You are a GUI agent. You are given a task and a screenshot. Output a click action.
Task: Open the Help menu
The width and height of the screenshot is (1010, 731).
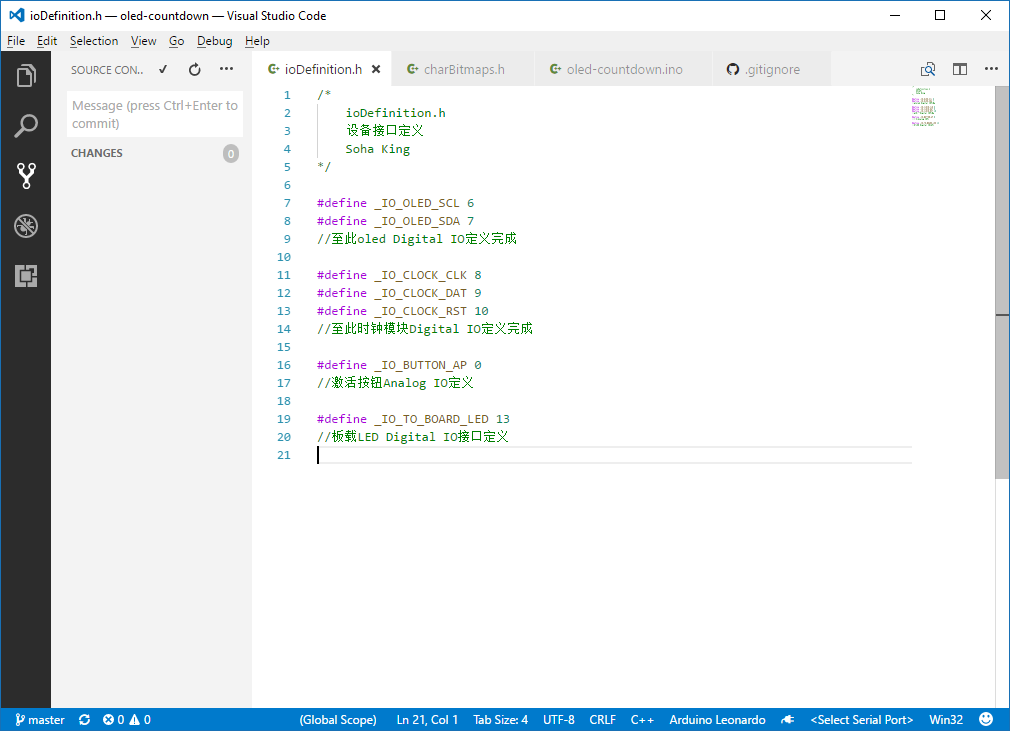(257, 41)
